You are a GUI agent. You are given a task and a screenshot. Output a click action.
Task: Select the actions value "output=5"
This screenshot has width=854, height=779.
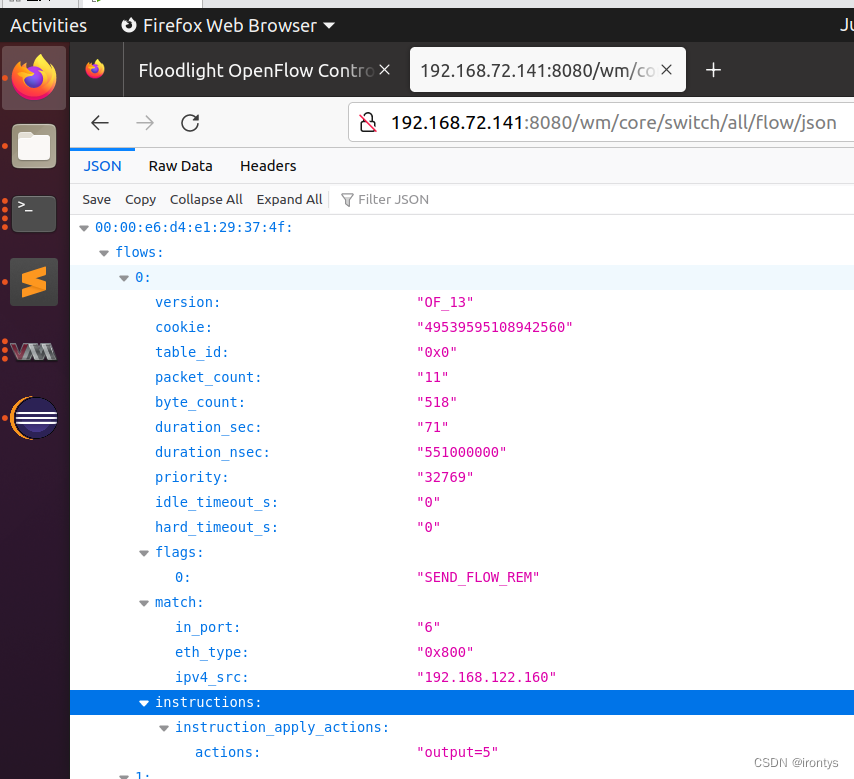pyautogui.click(x=458, y=753)
